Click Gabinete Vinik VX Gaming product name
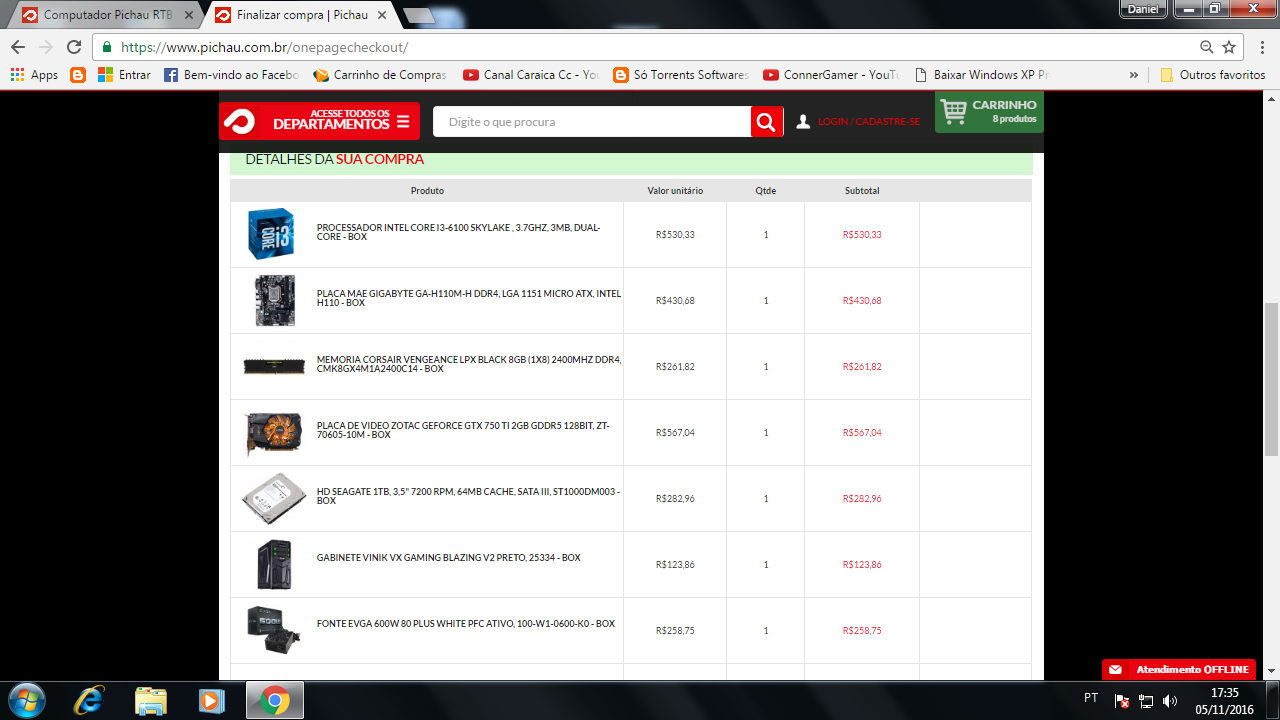Image resolution: width=1280 pixels, height=720 pixels. [449, 558]
